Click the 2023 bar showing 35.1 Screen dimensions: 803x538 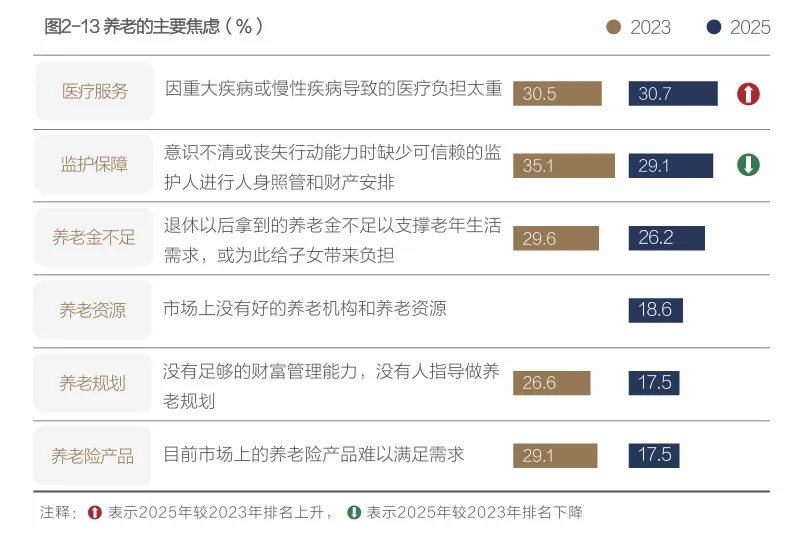564,166
